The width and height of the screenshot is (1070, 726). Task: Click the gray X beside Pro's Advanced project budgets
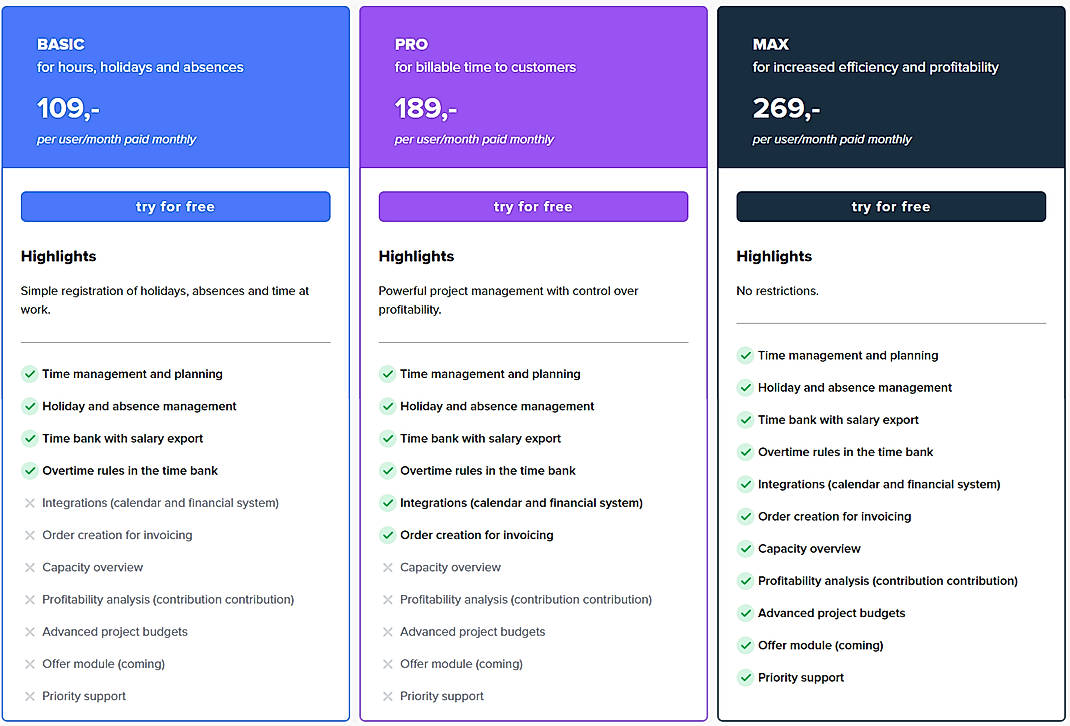[387, 631]
